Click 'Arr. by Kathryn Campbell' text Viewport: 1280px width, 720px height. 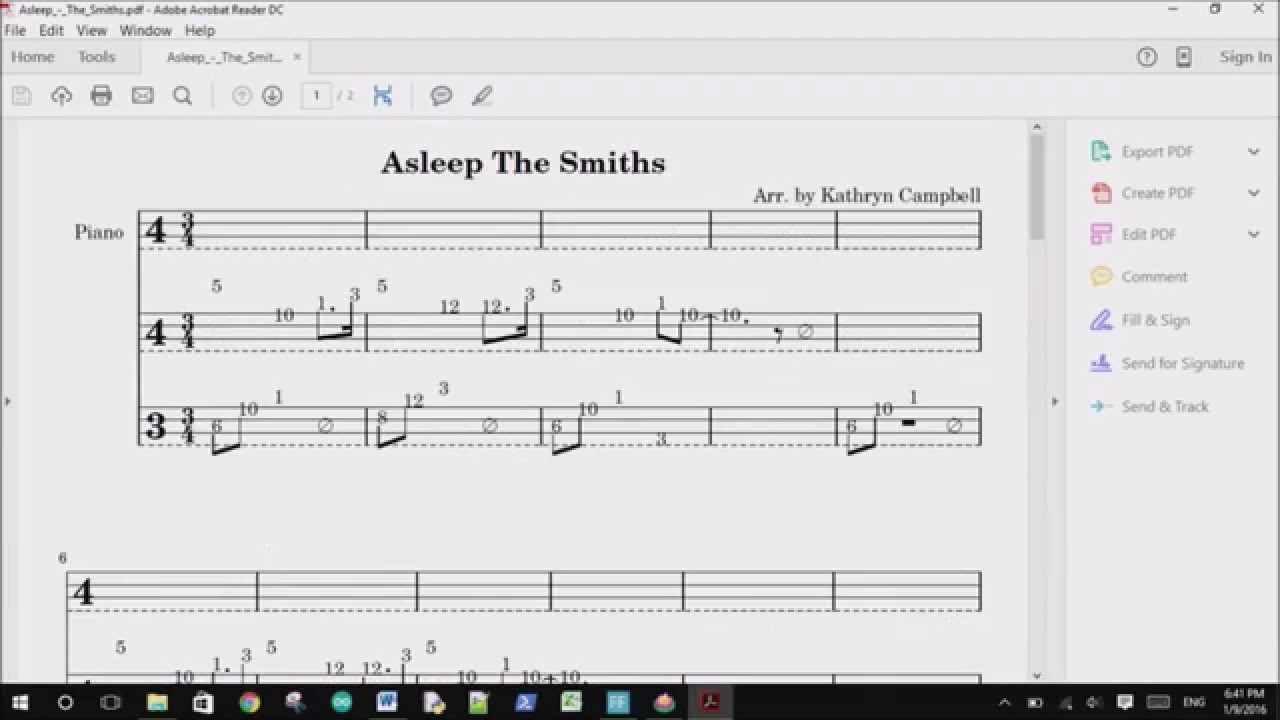coord(867,196)
